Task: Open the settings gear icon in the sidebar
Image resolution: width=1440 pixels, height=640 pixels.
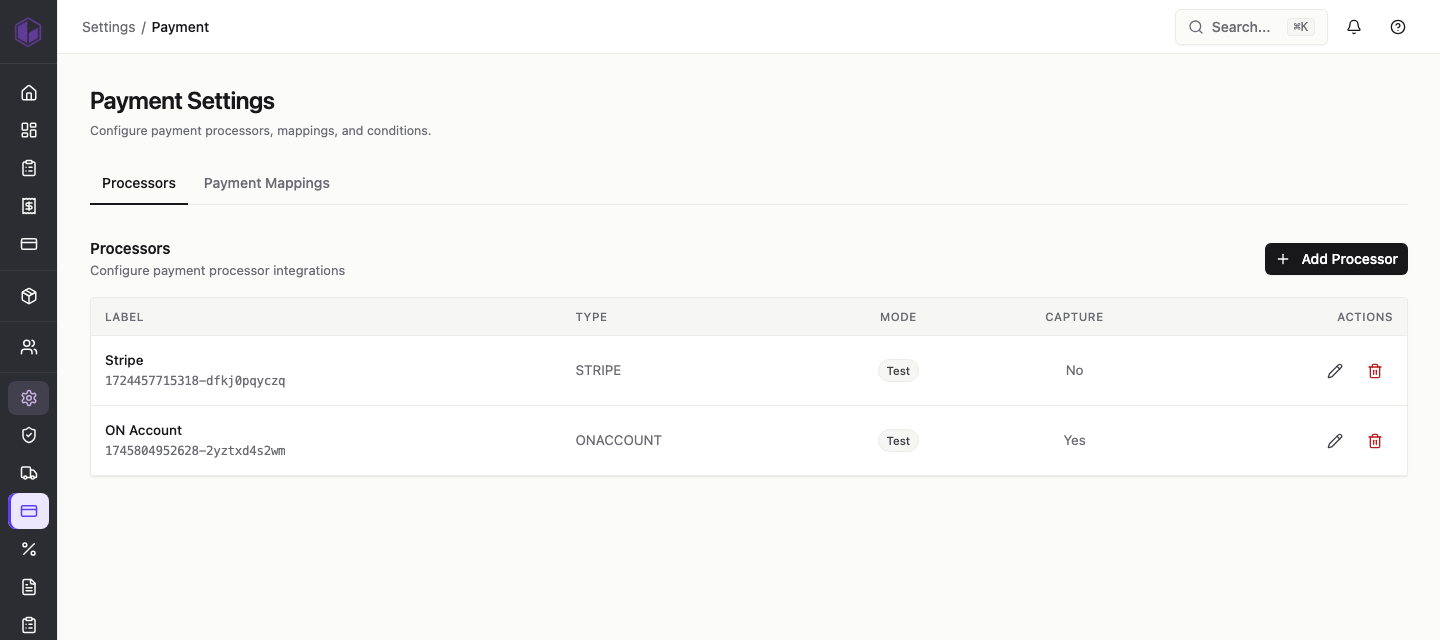Action: pyautogui.click(x=29, y=398)
